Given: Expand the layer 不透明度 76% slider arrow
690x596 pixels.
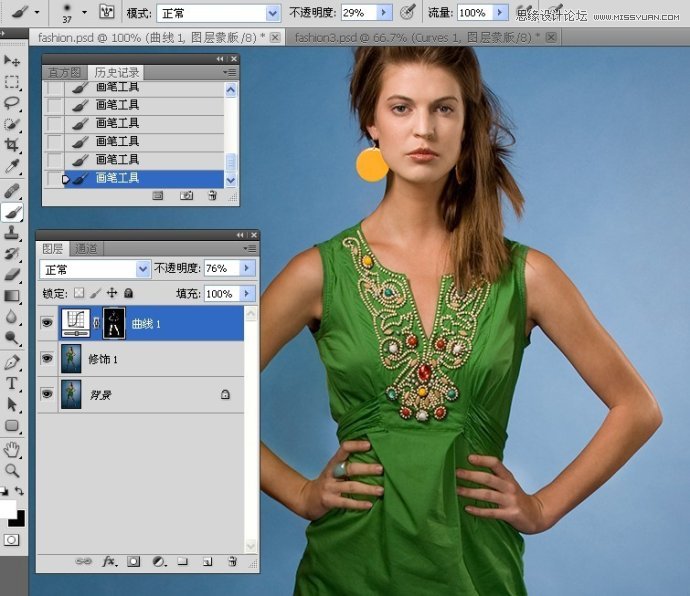Looking at the screenshot, I should coord(248,269).
